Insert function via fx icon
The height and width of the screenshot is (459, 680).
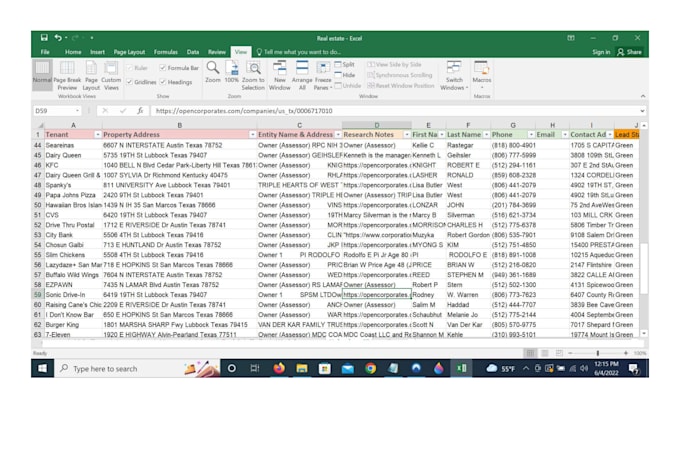tap(140, 111)
